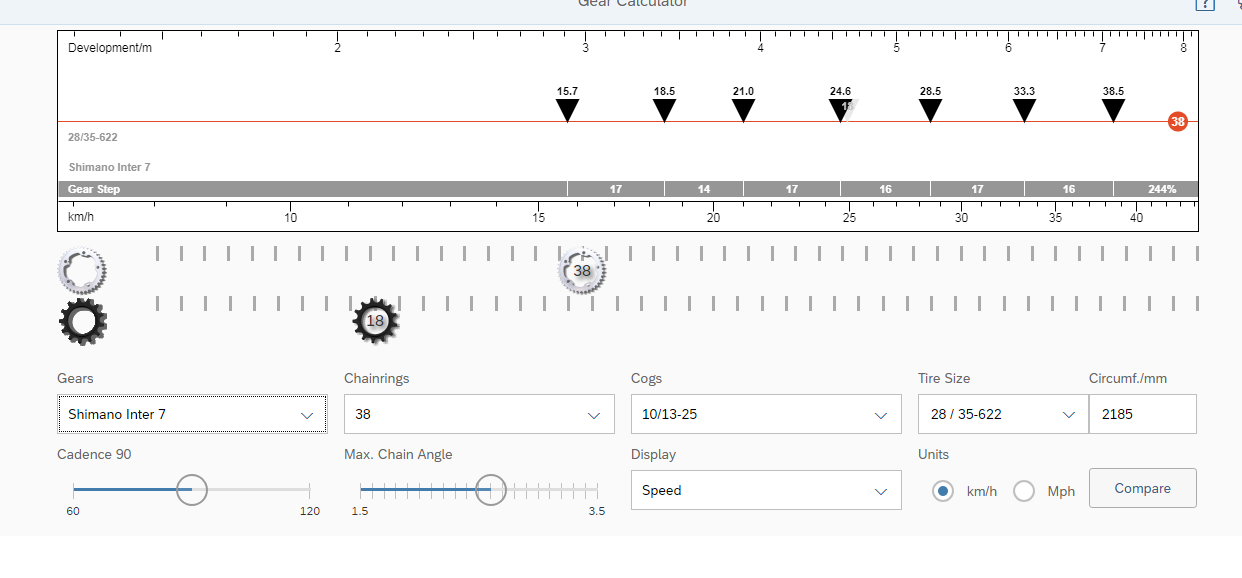The height and width of the screenshot is (578, 1242).
Task: Click the help question mark icon
Action: [x=1205, y=4]
